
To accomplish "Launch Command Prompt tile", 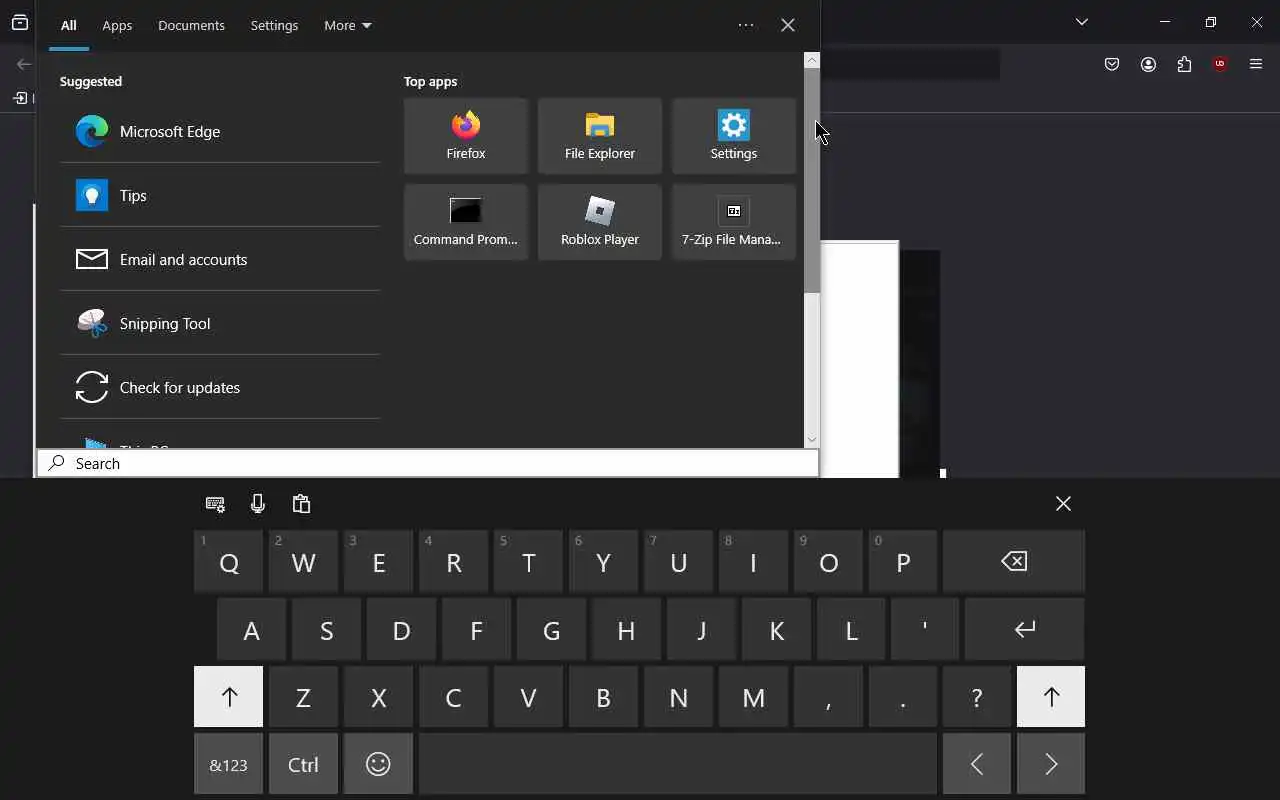I will (466, 222).
